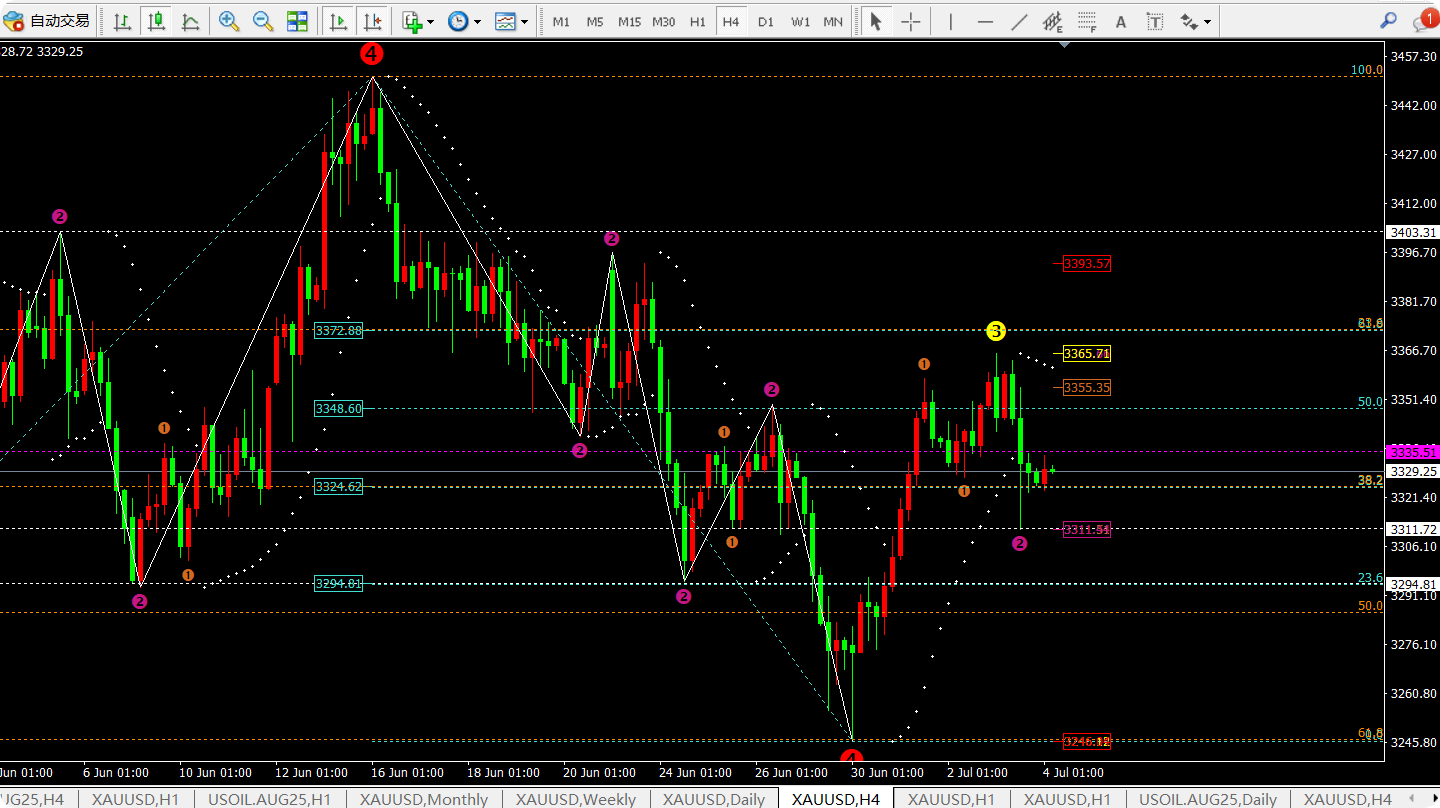Click the 100.0 Fibonacci level label
The height and width of the screenshot is (808, 1440).
[x=1367, y=70]
